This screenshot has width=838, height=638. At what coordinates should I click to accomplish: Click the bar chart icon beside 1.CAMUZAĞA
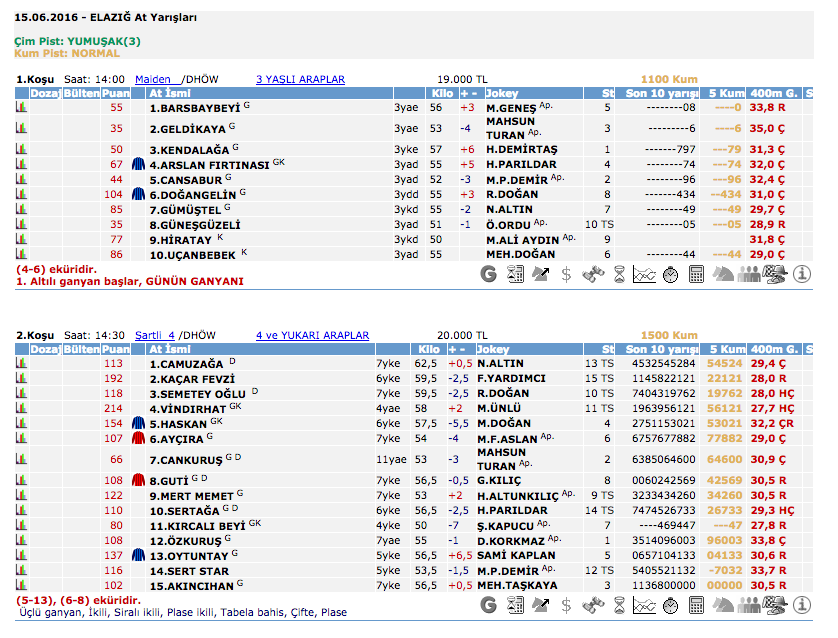pyautogui.click(x=20, y=364)
